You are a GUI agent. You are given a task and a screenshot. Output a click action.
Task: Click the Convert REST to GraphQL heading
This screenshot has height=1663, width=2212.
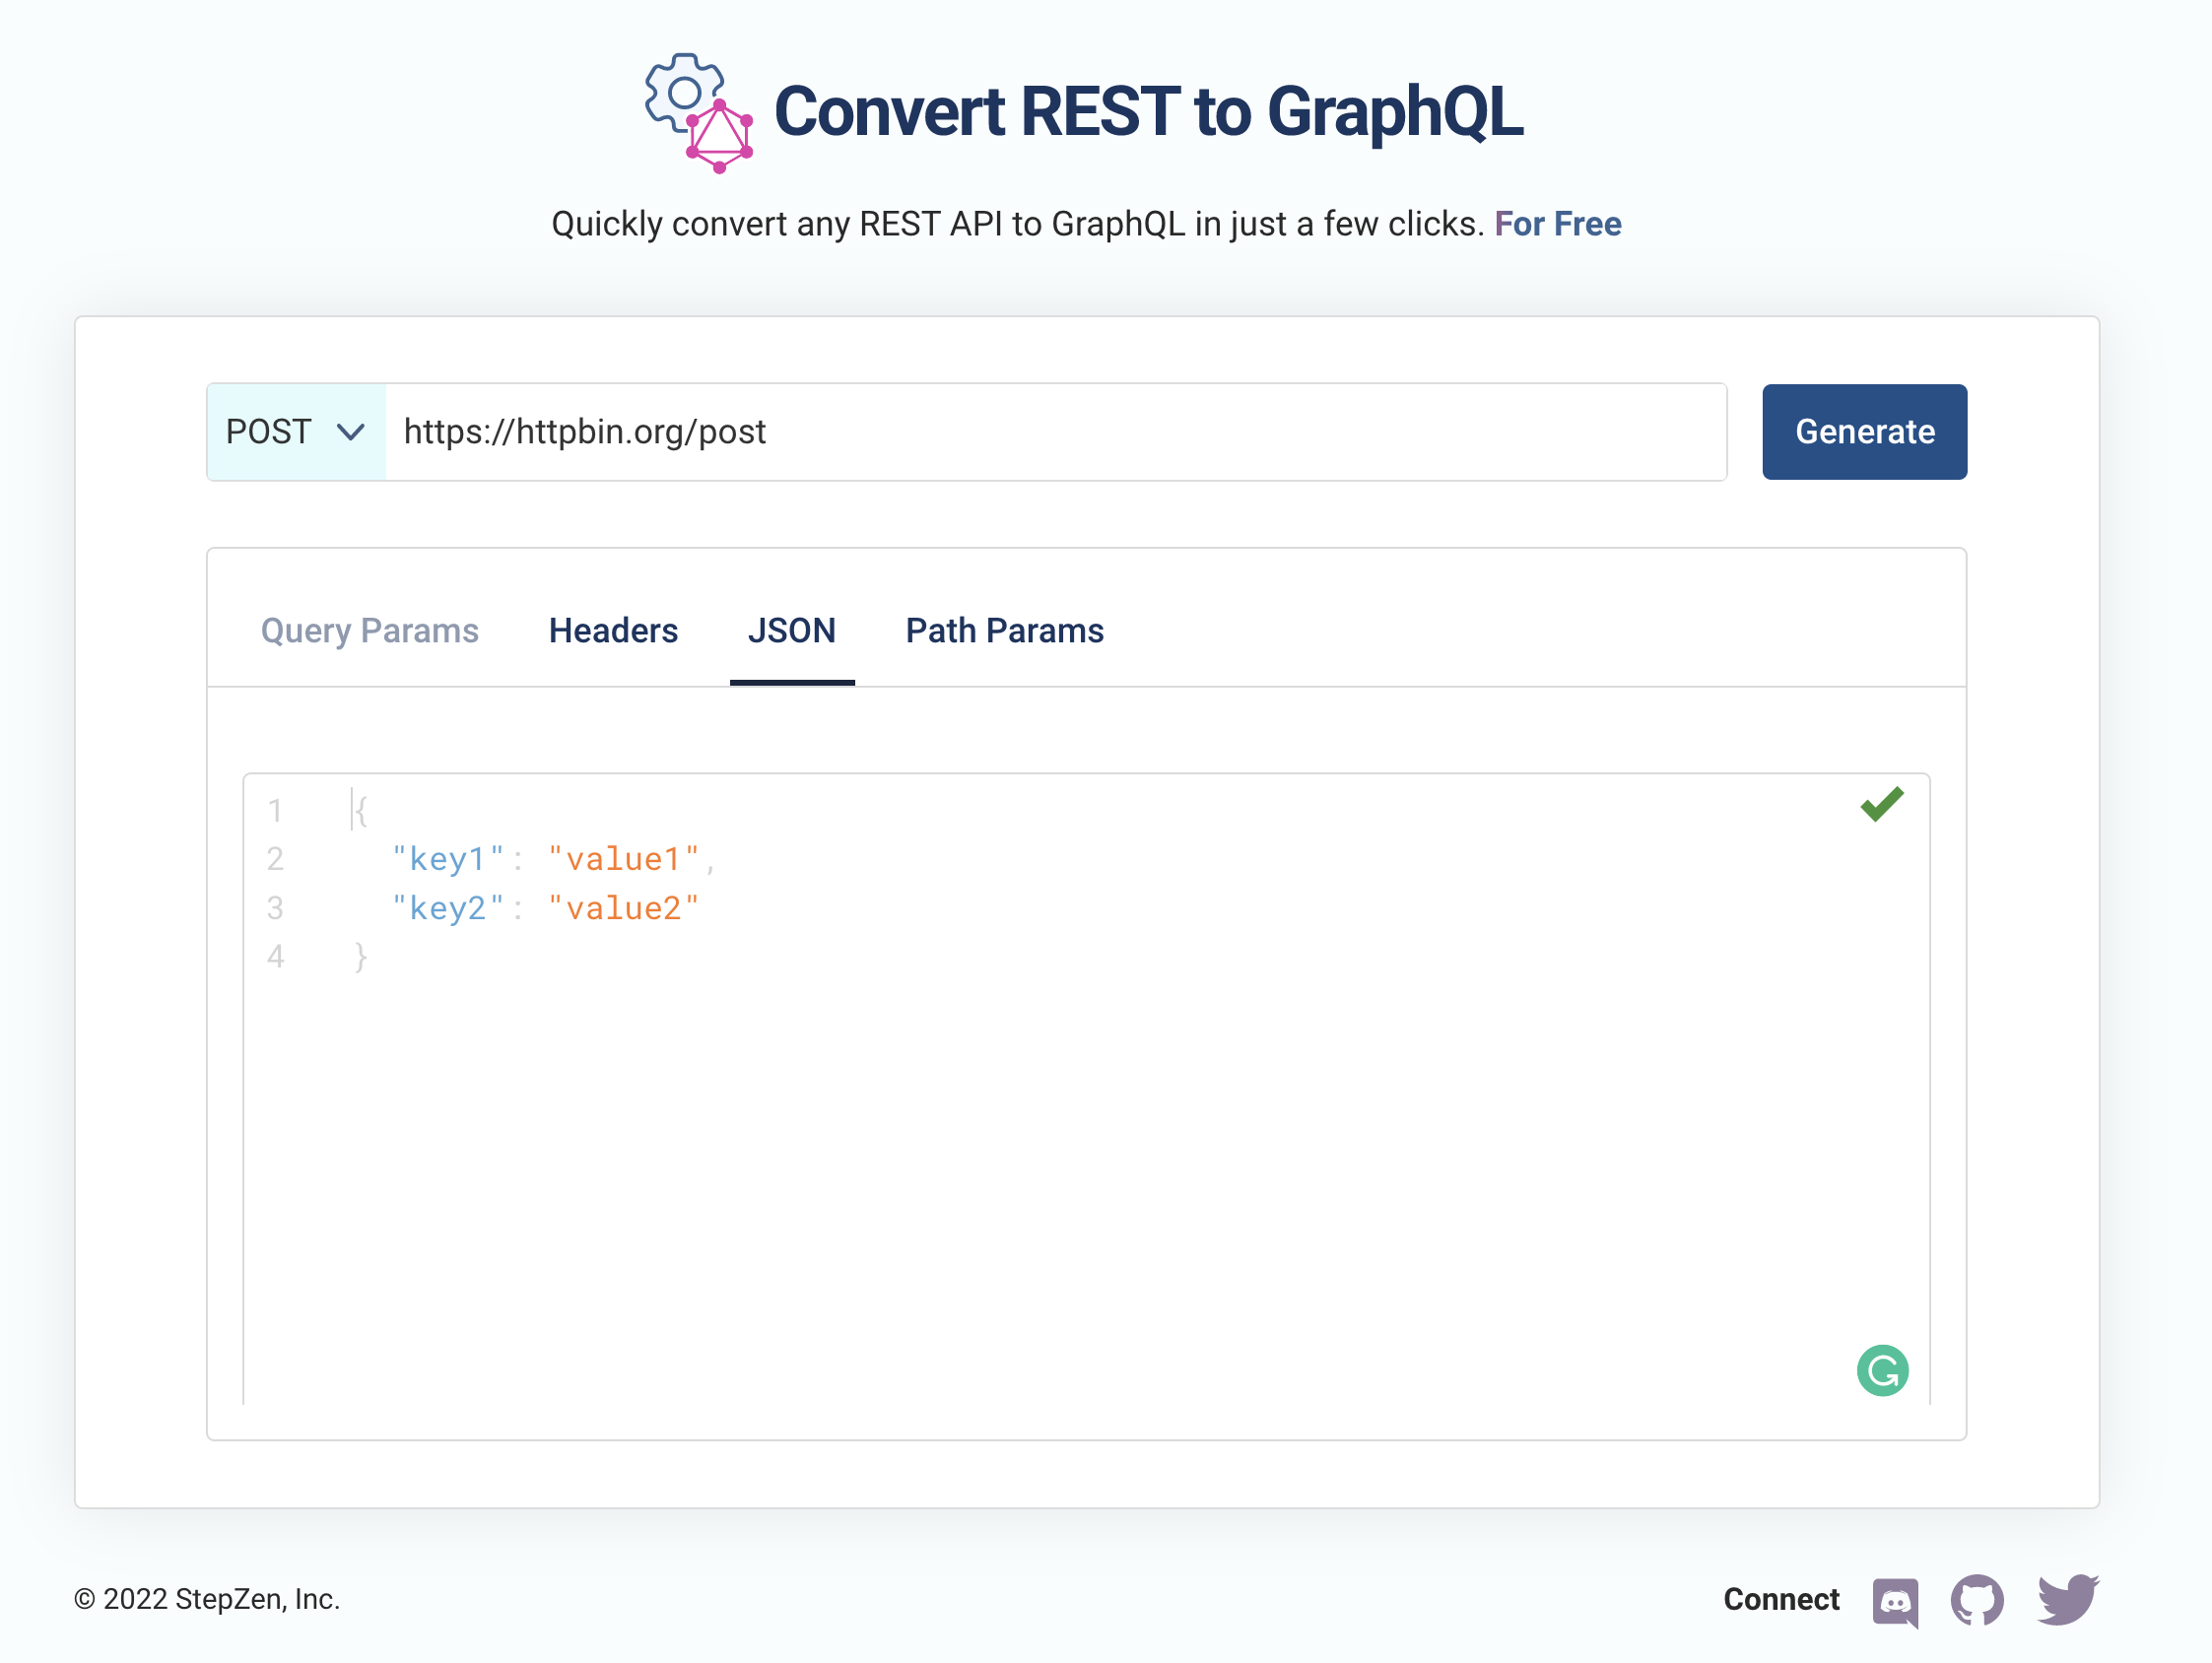tap(1148, 112)
